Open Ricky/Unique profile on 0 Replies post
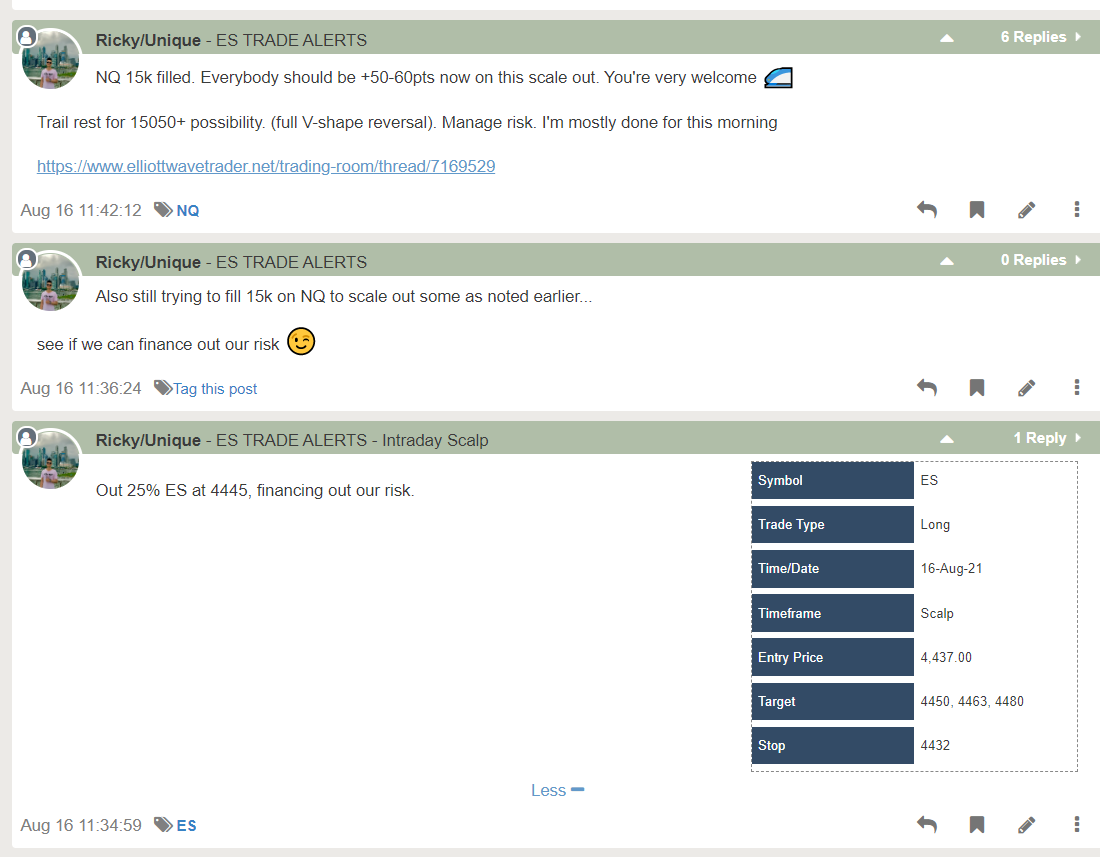The image size is (1100, 857). (148, 262)
